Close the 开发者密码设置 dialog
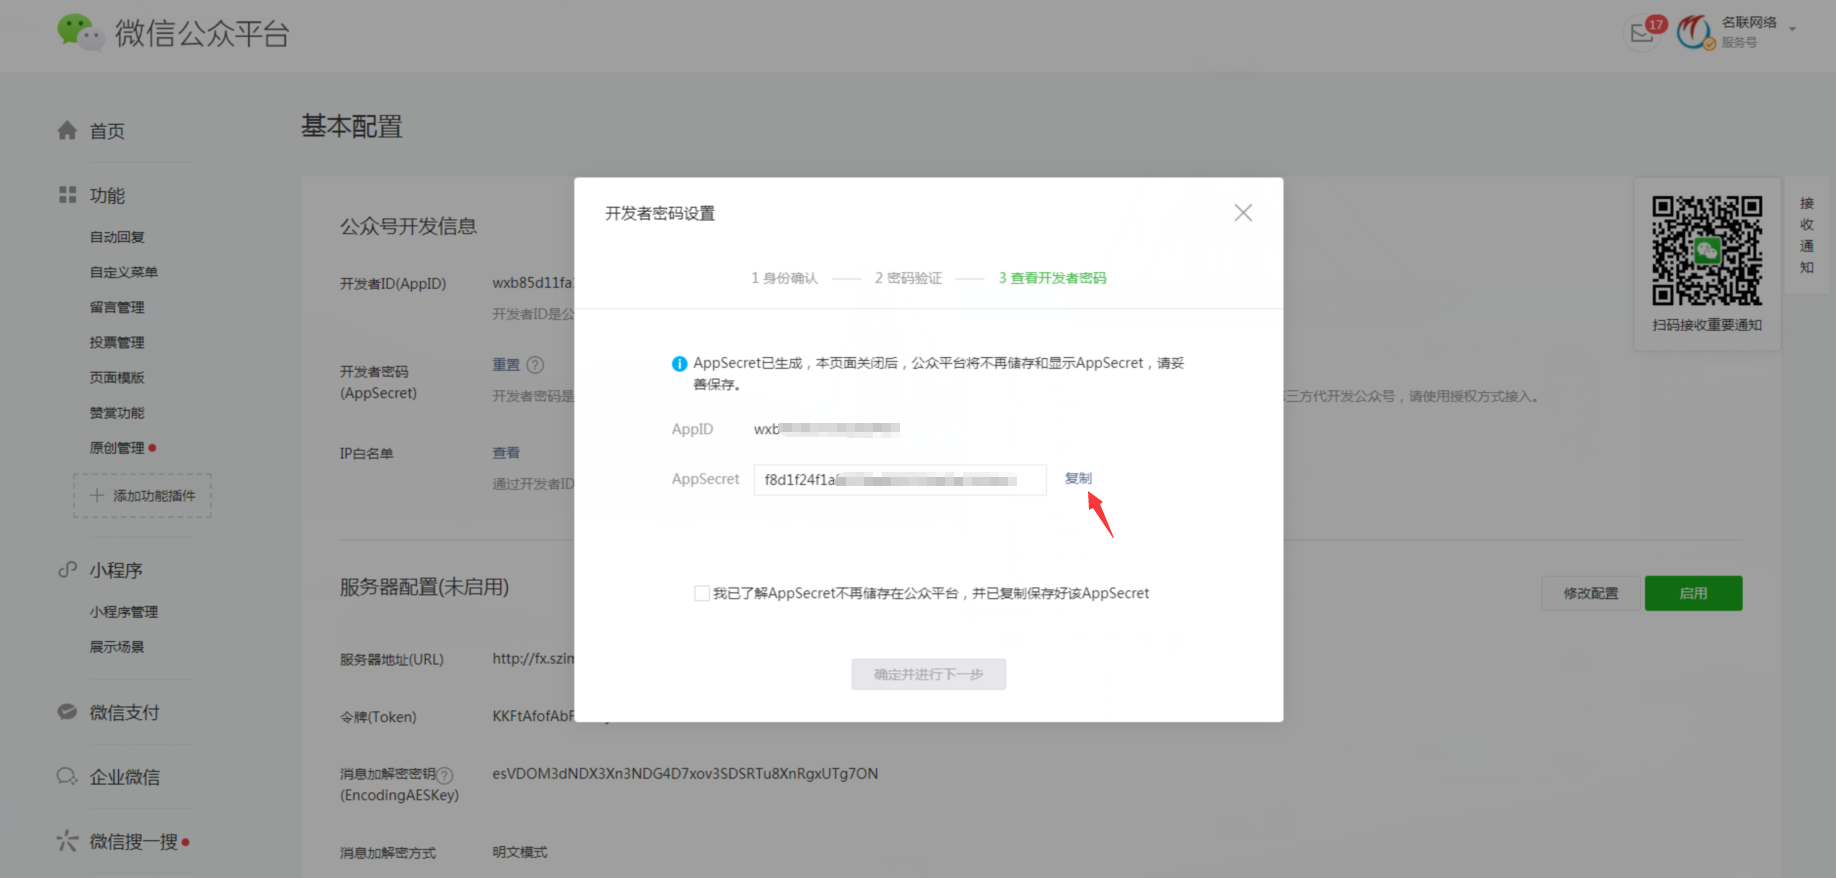The width and height of the screenshot is (1836, 878). pos(1243,213)
